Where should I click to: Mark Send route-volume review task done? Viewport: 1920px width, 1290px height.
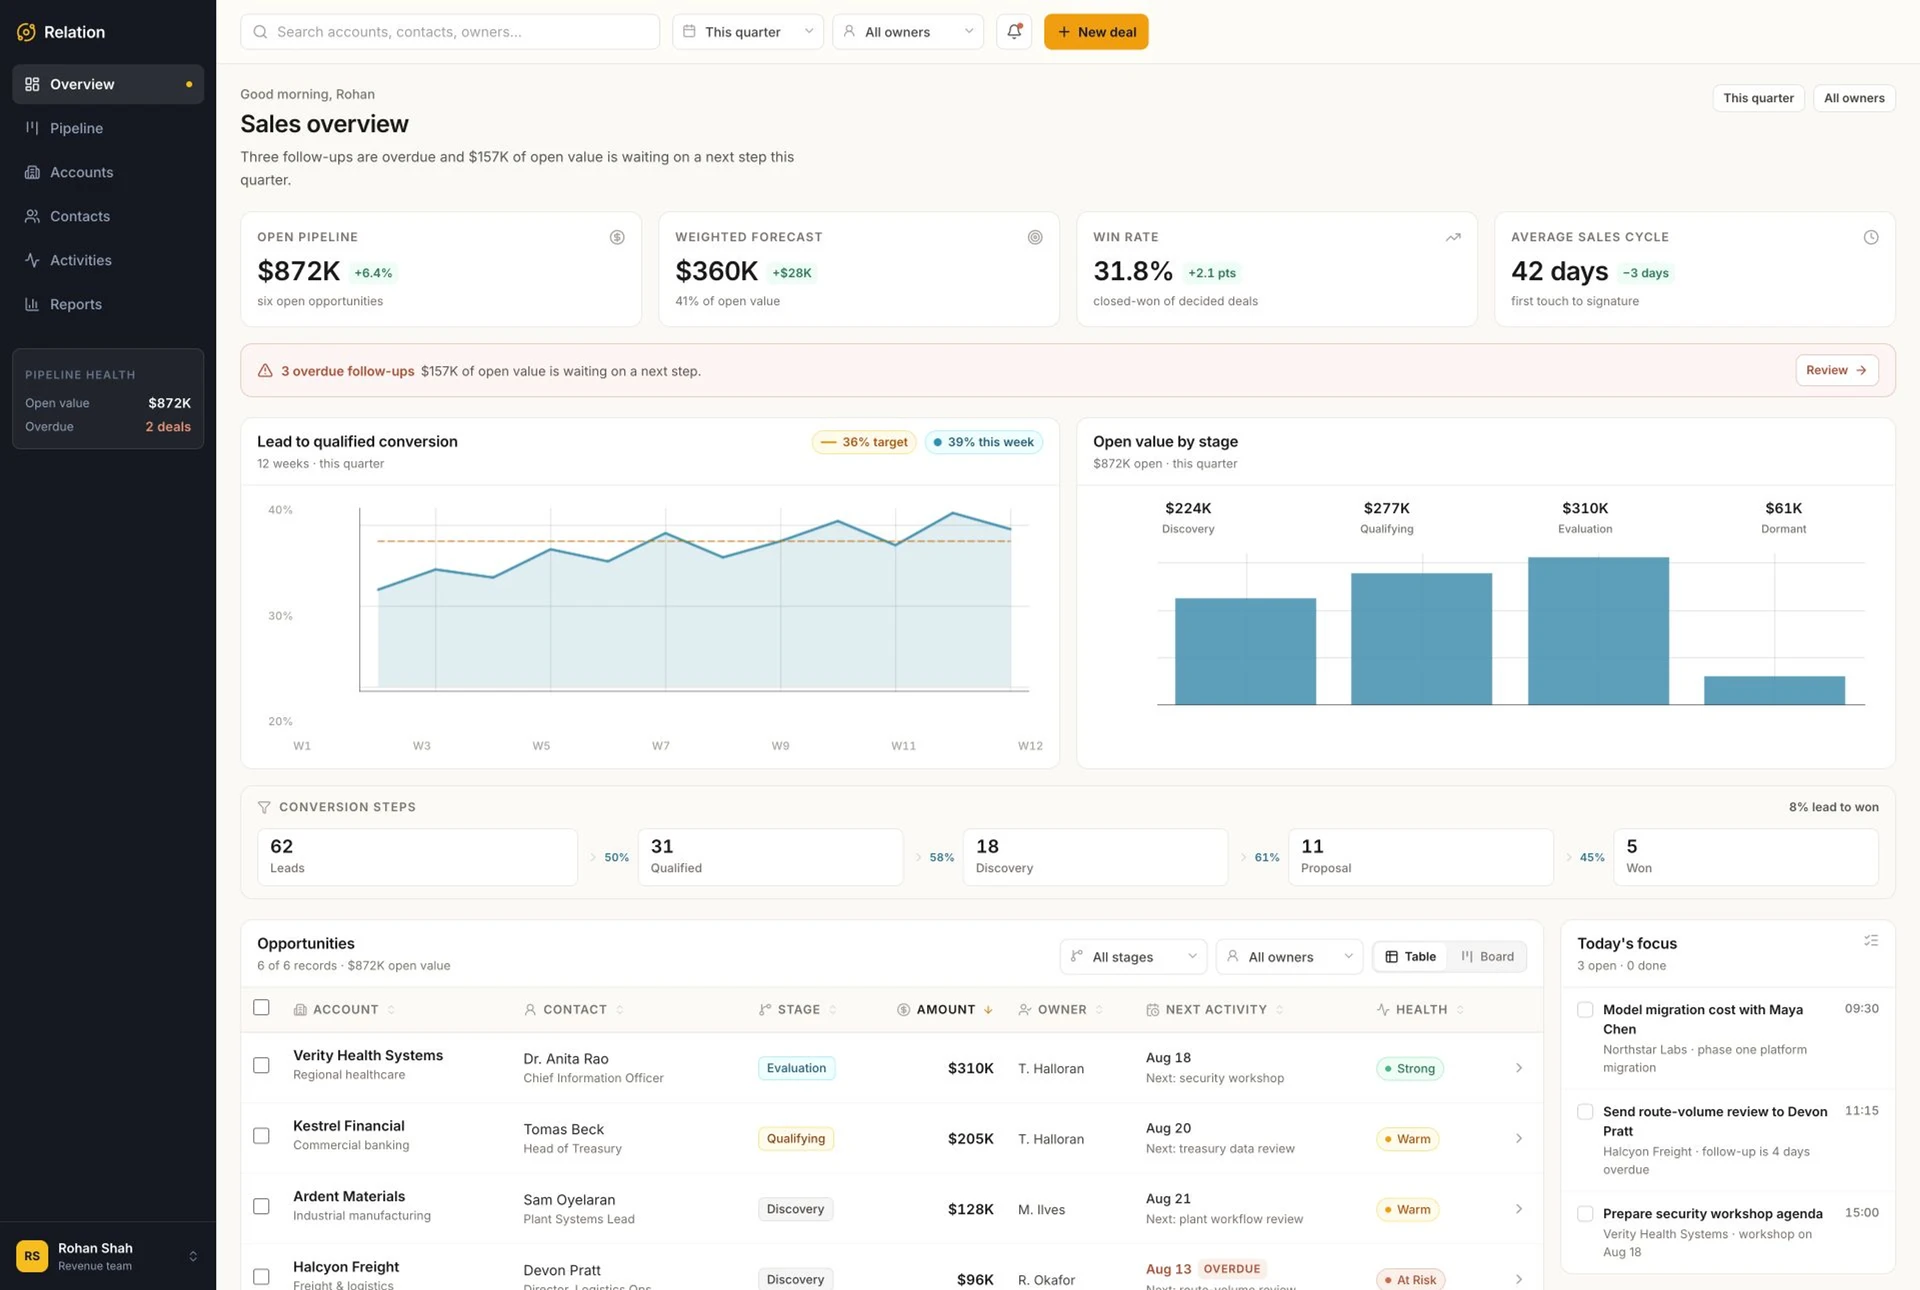coord(1585,1112)
